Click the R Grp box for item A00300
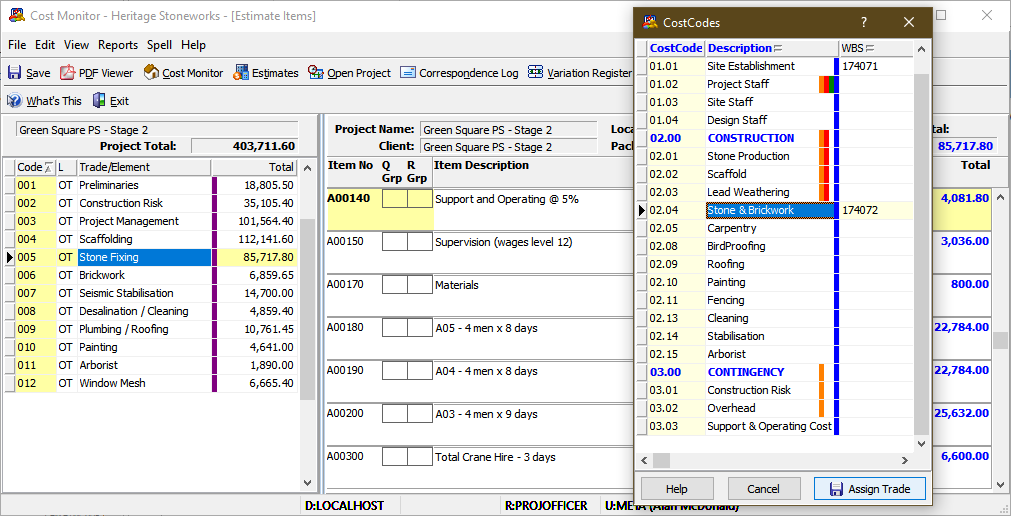Viewport: 1011px width, 516px height. coord(420,457)
